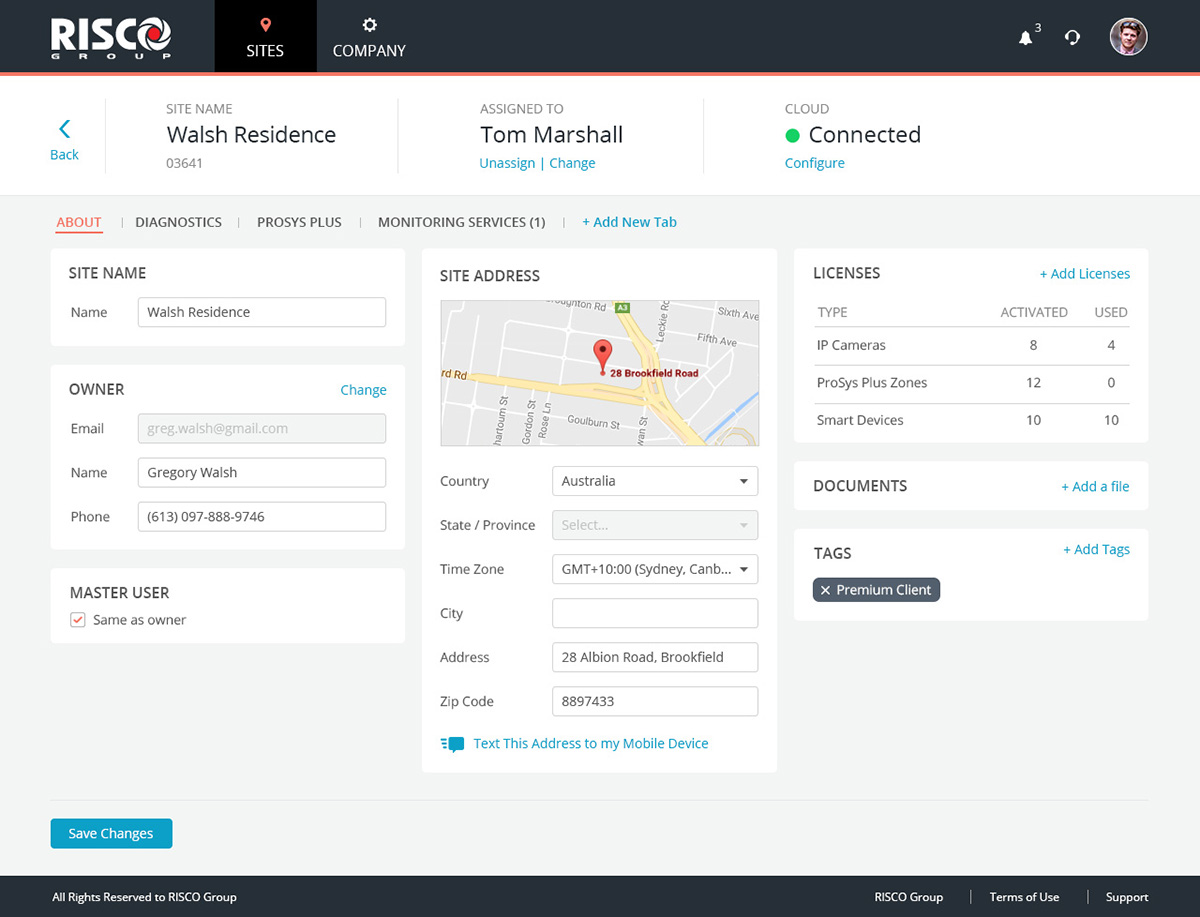Click the IP Cameras license row
The width and height of the screenshot is (1200, 917).
pos(971,346)
